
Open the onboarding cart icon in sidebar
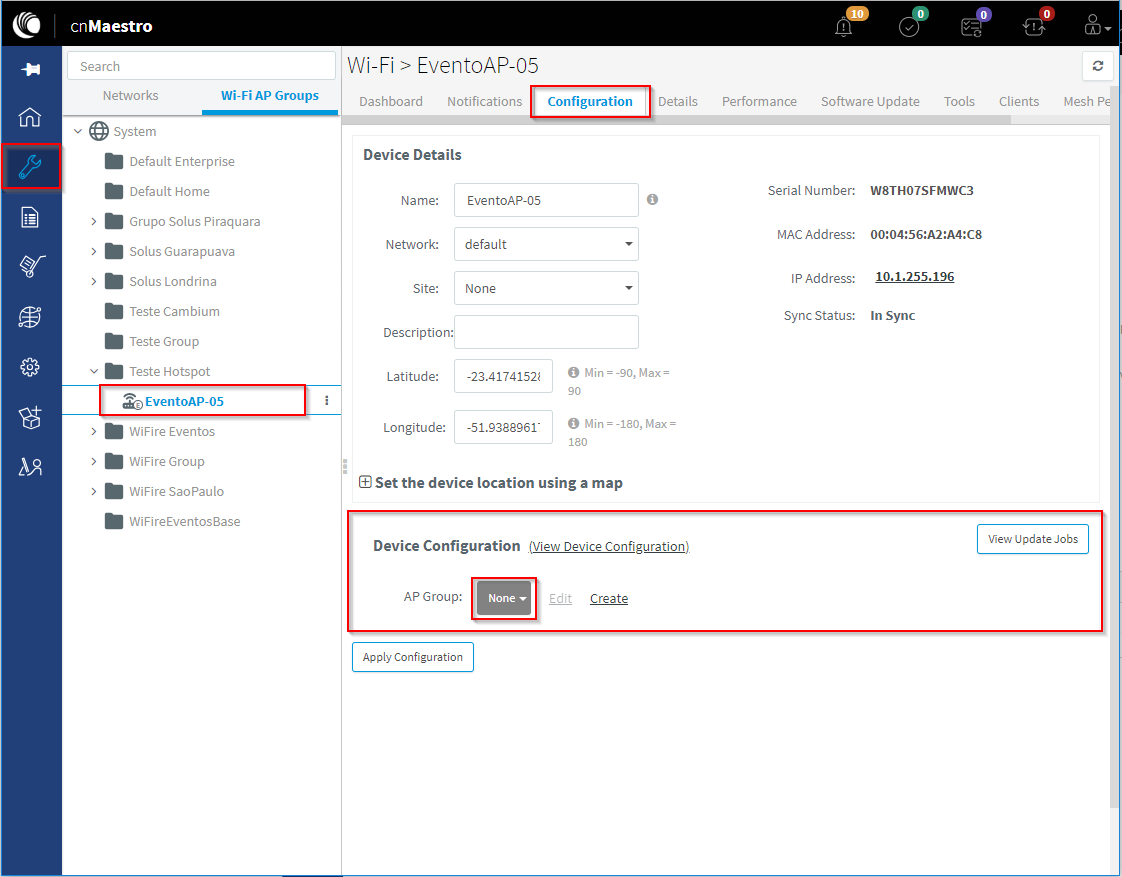(x=31, y=266)
